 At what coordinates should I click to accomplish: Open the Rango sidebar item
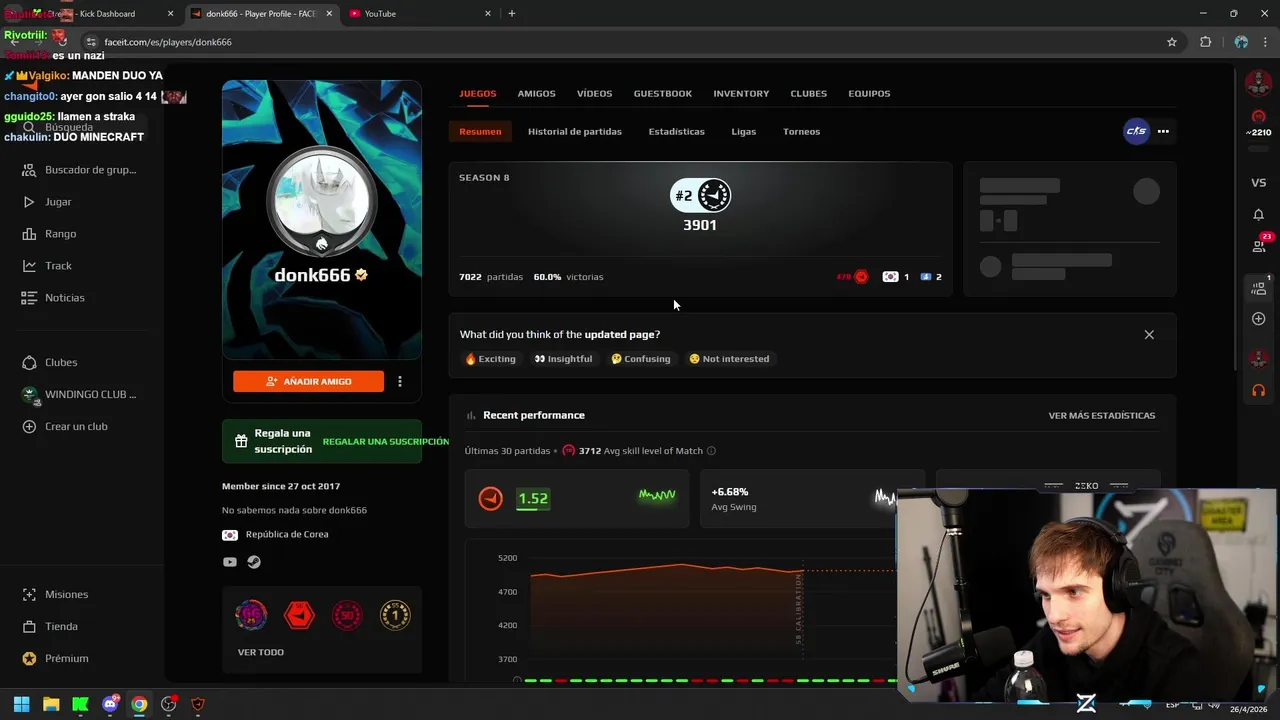[x=50, y=234]
